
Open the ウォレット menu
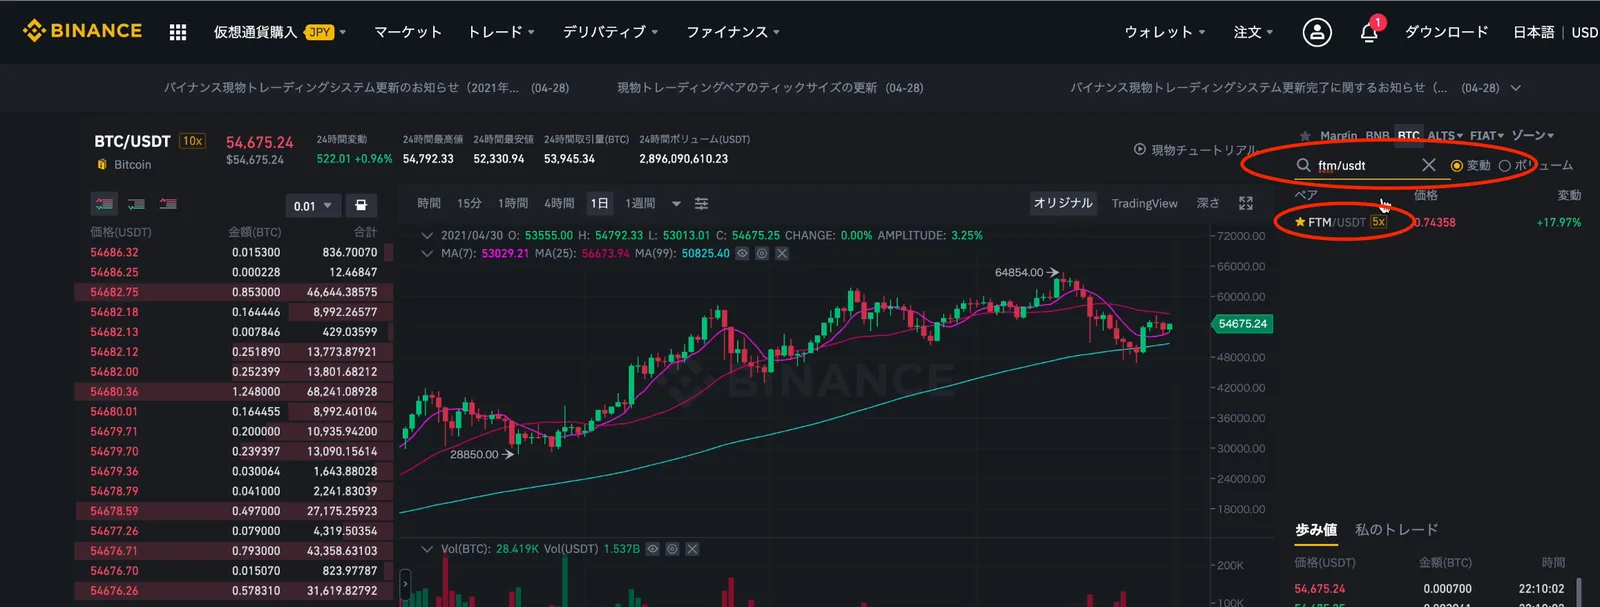point(1165,32)
